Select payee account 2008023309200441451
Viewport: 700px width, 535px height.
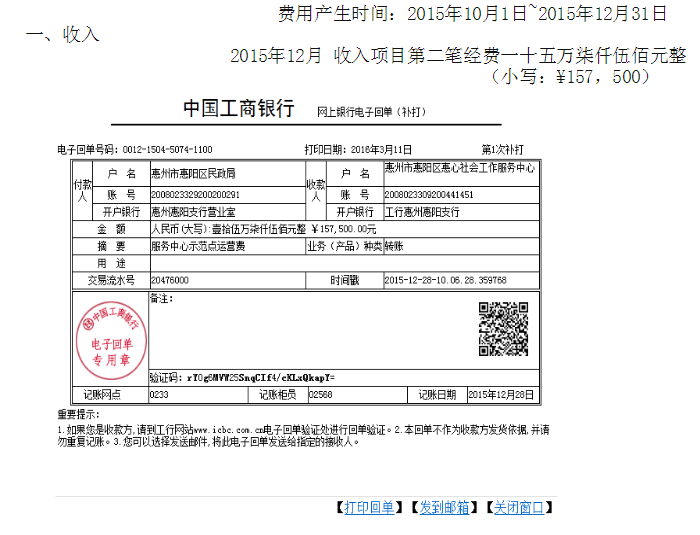pos(429,195)
